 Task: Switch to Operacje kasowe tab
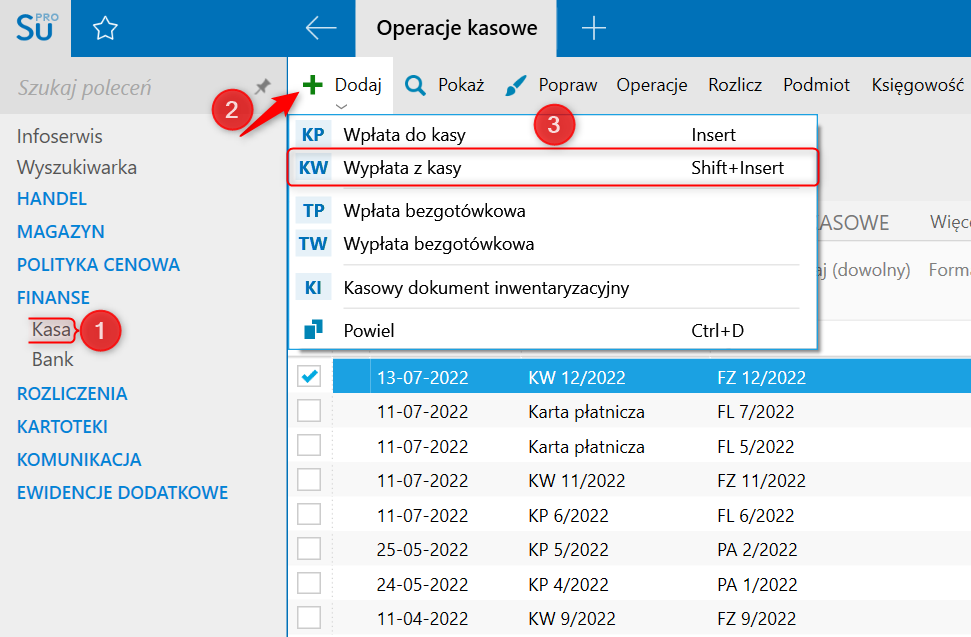[x=456, y=28]
